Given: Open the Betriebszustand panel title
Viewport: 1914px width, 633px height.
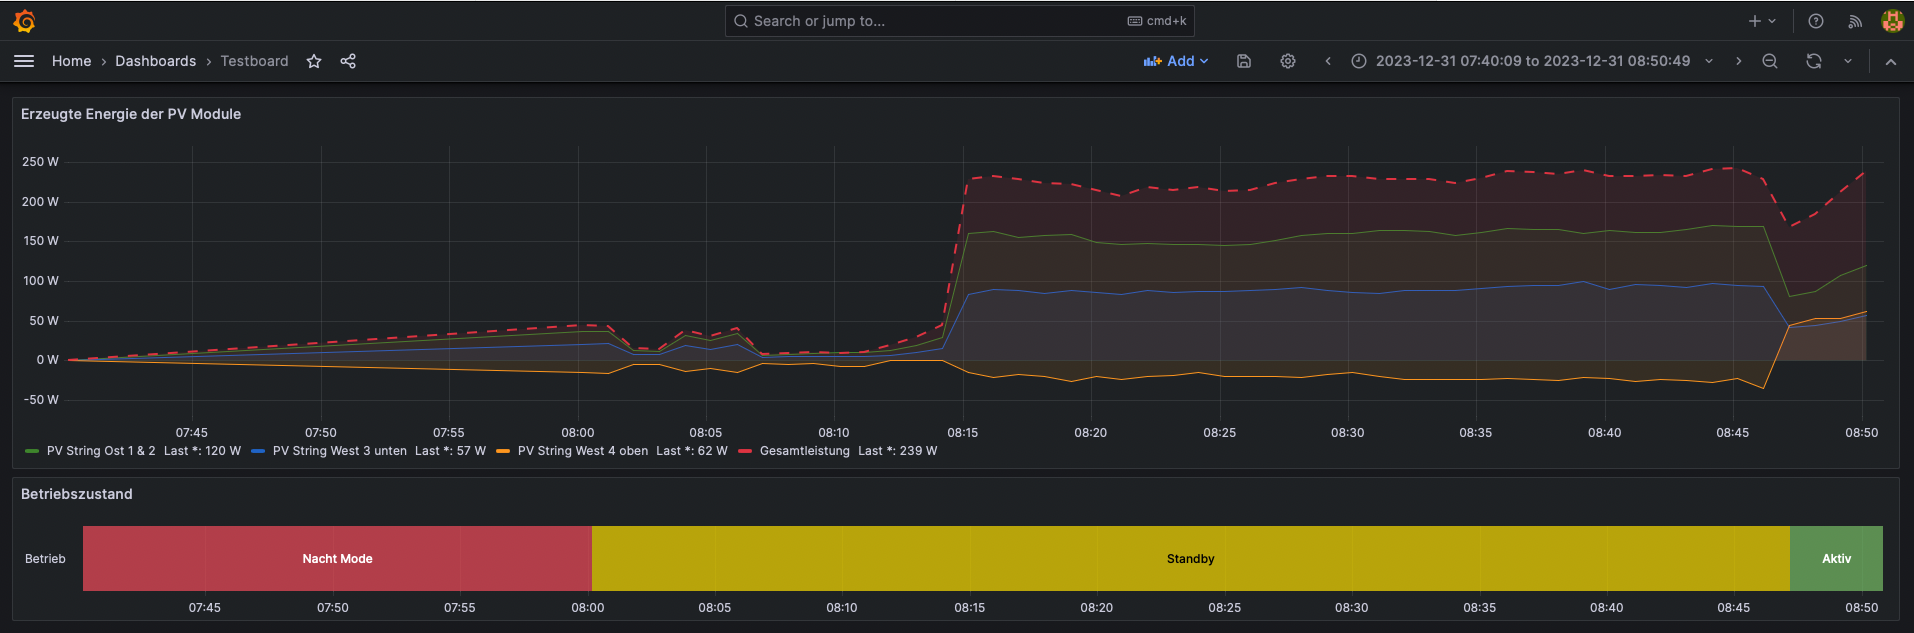Looking at the screenshot, I should tap(77, 494).
